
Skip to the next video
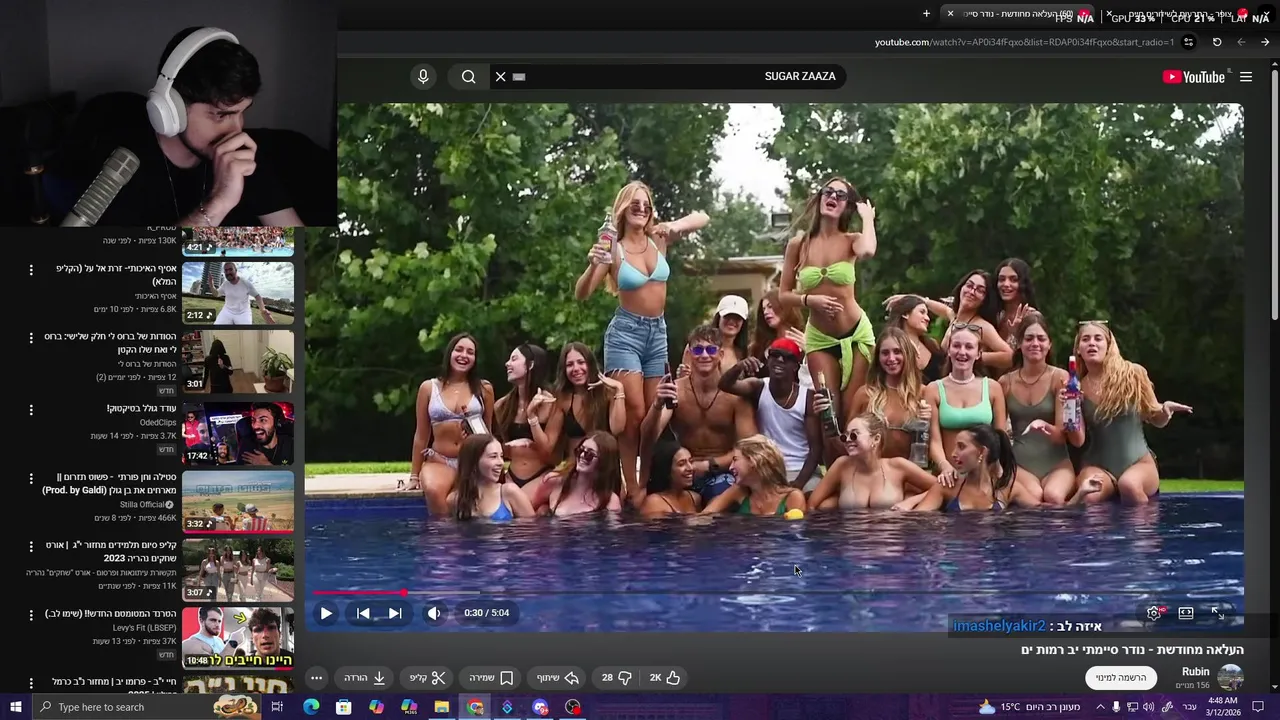[x=395, y=613]
